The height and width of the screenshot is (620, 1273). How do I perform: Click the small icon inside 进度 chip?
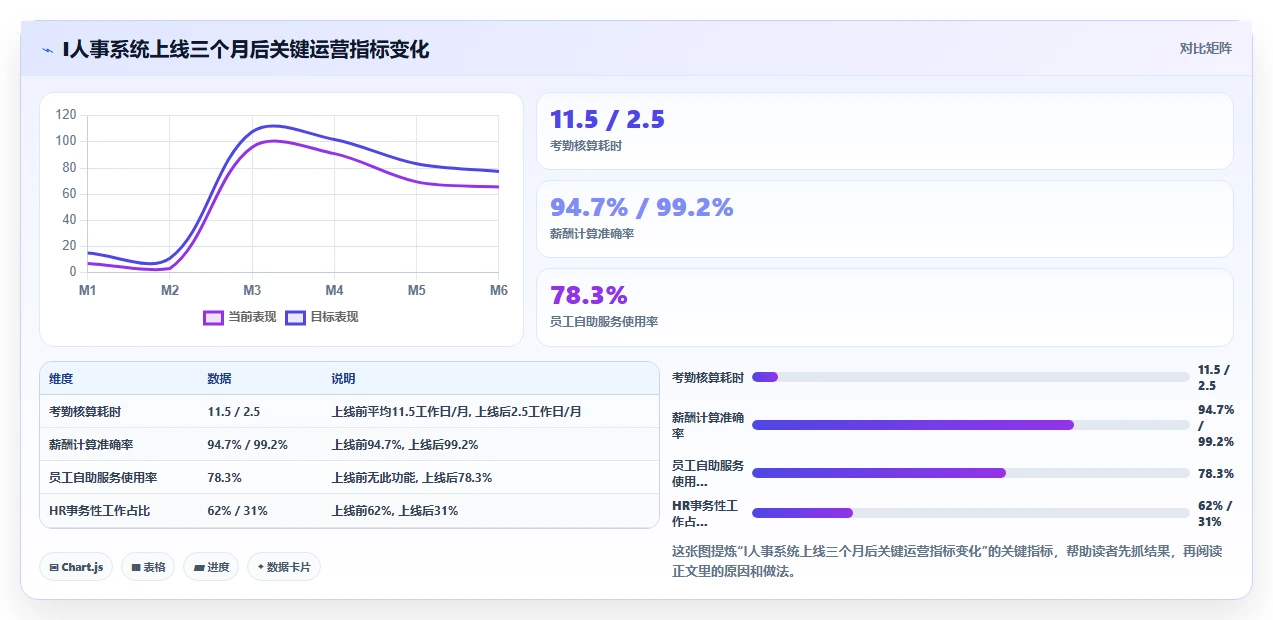(x=199, y=567)
